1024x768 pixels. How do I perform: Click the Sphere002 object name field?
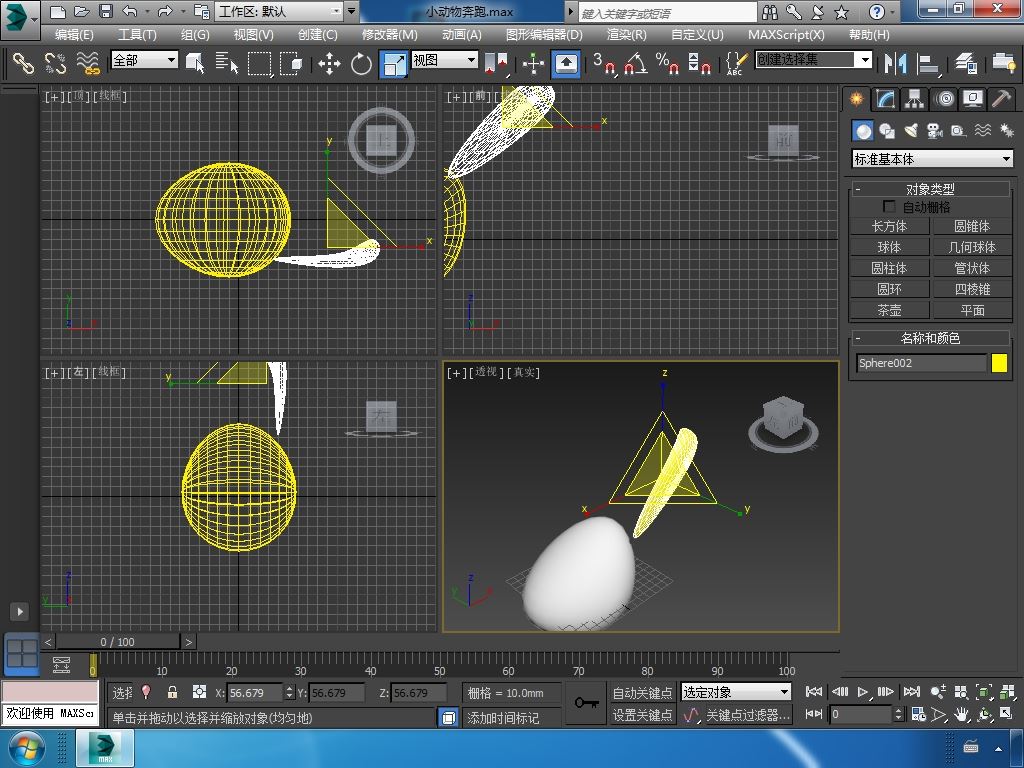[921, 363]
